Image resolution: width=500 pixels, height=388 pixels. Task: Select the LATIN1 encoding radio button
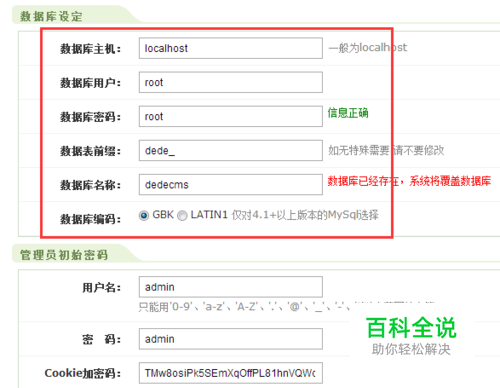182,216
